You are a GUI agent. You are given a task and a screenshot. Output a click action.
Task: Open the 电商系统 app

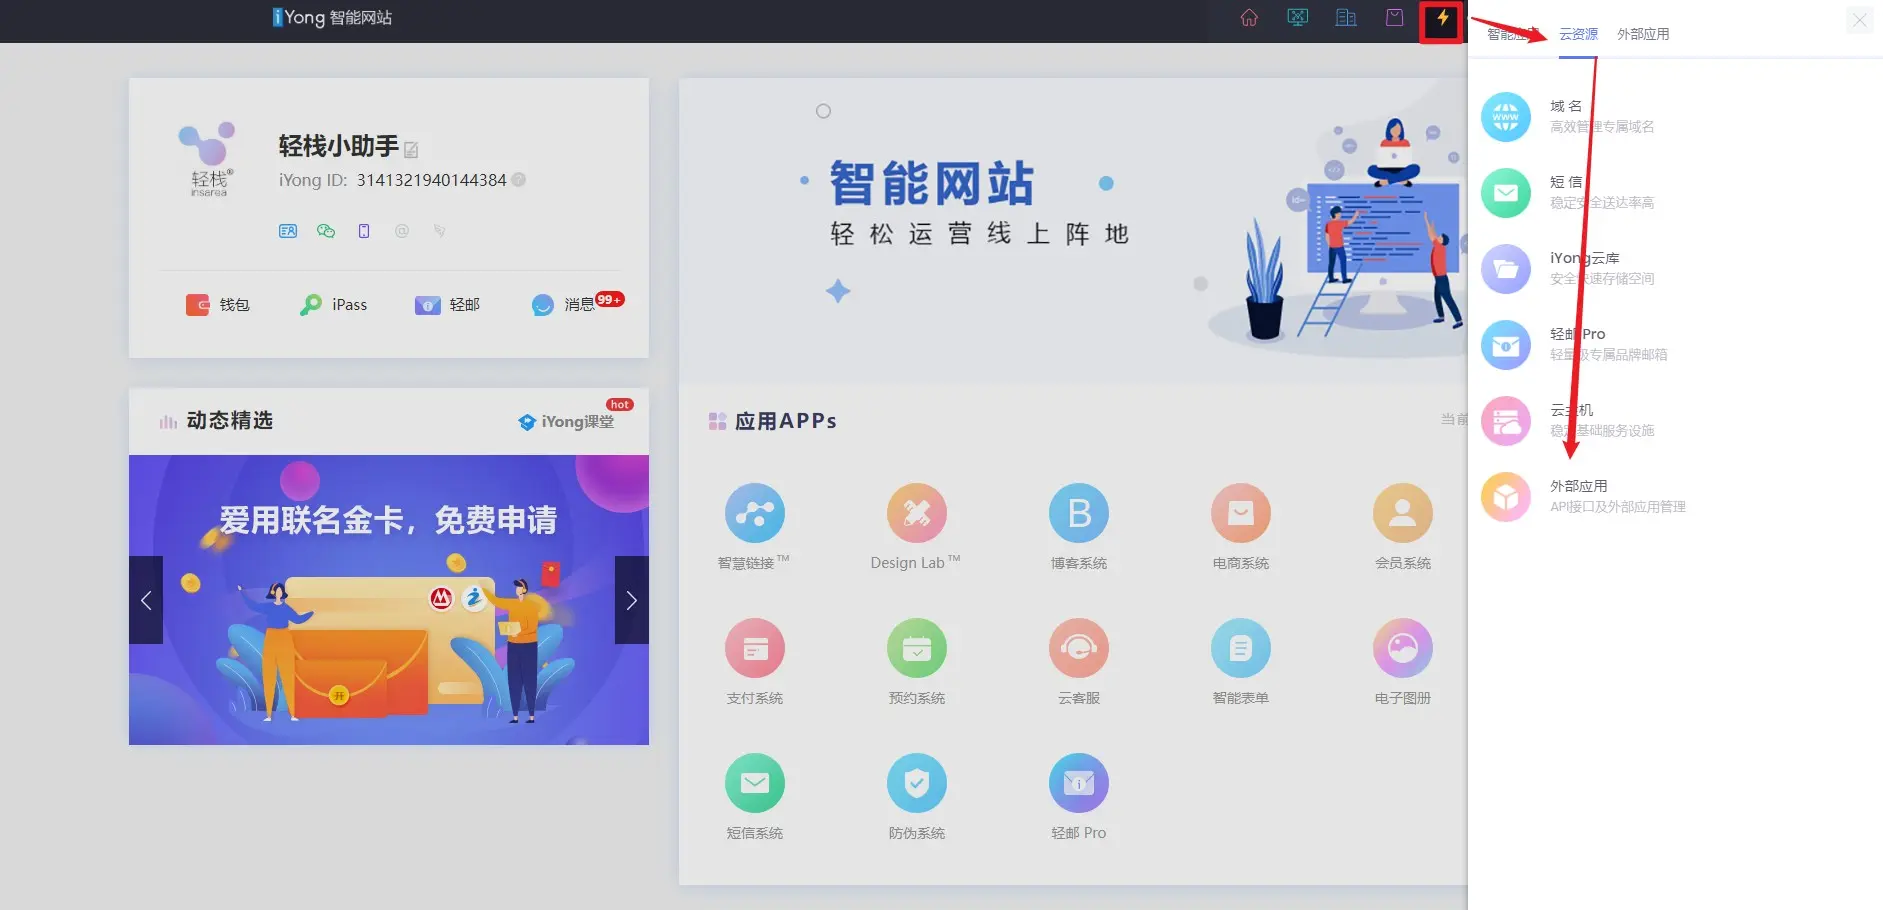(x=1240, y=513)
